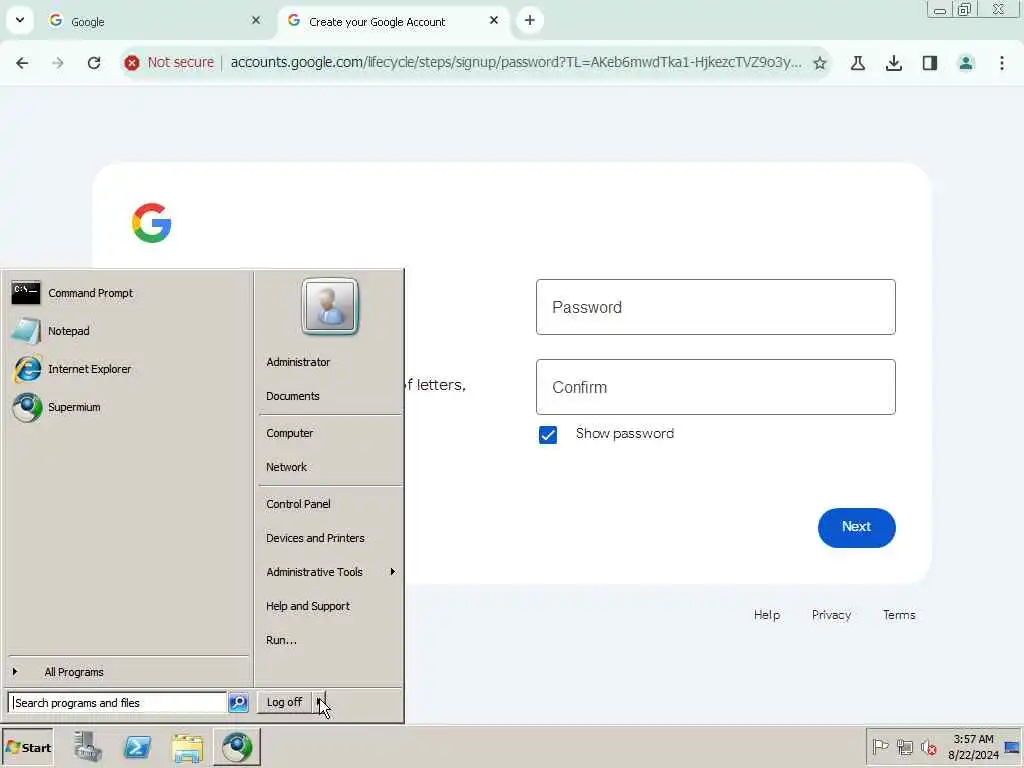Open the Chrome Labs flask icon
Viewport: 1024px width, 768px height.
click(858, 63)
